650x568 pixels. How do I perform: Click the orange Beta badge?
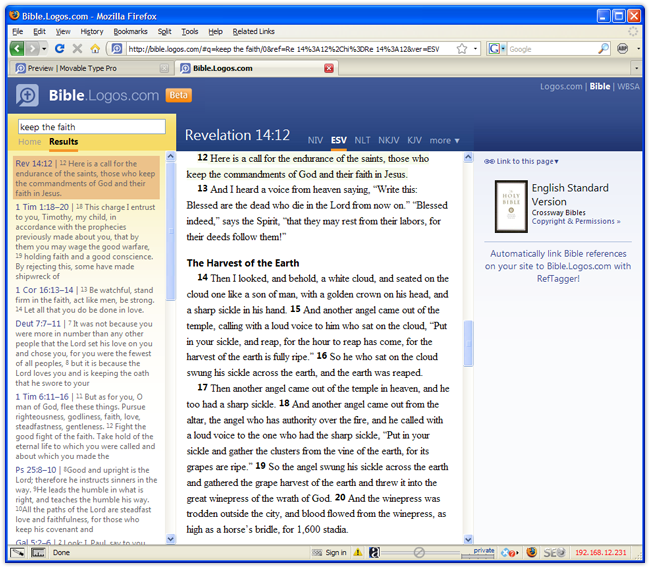click(178, 95)
